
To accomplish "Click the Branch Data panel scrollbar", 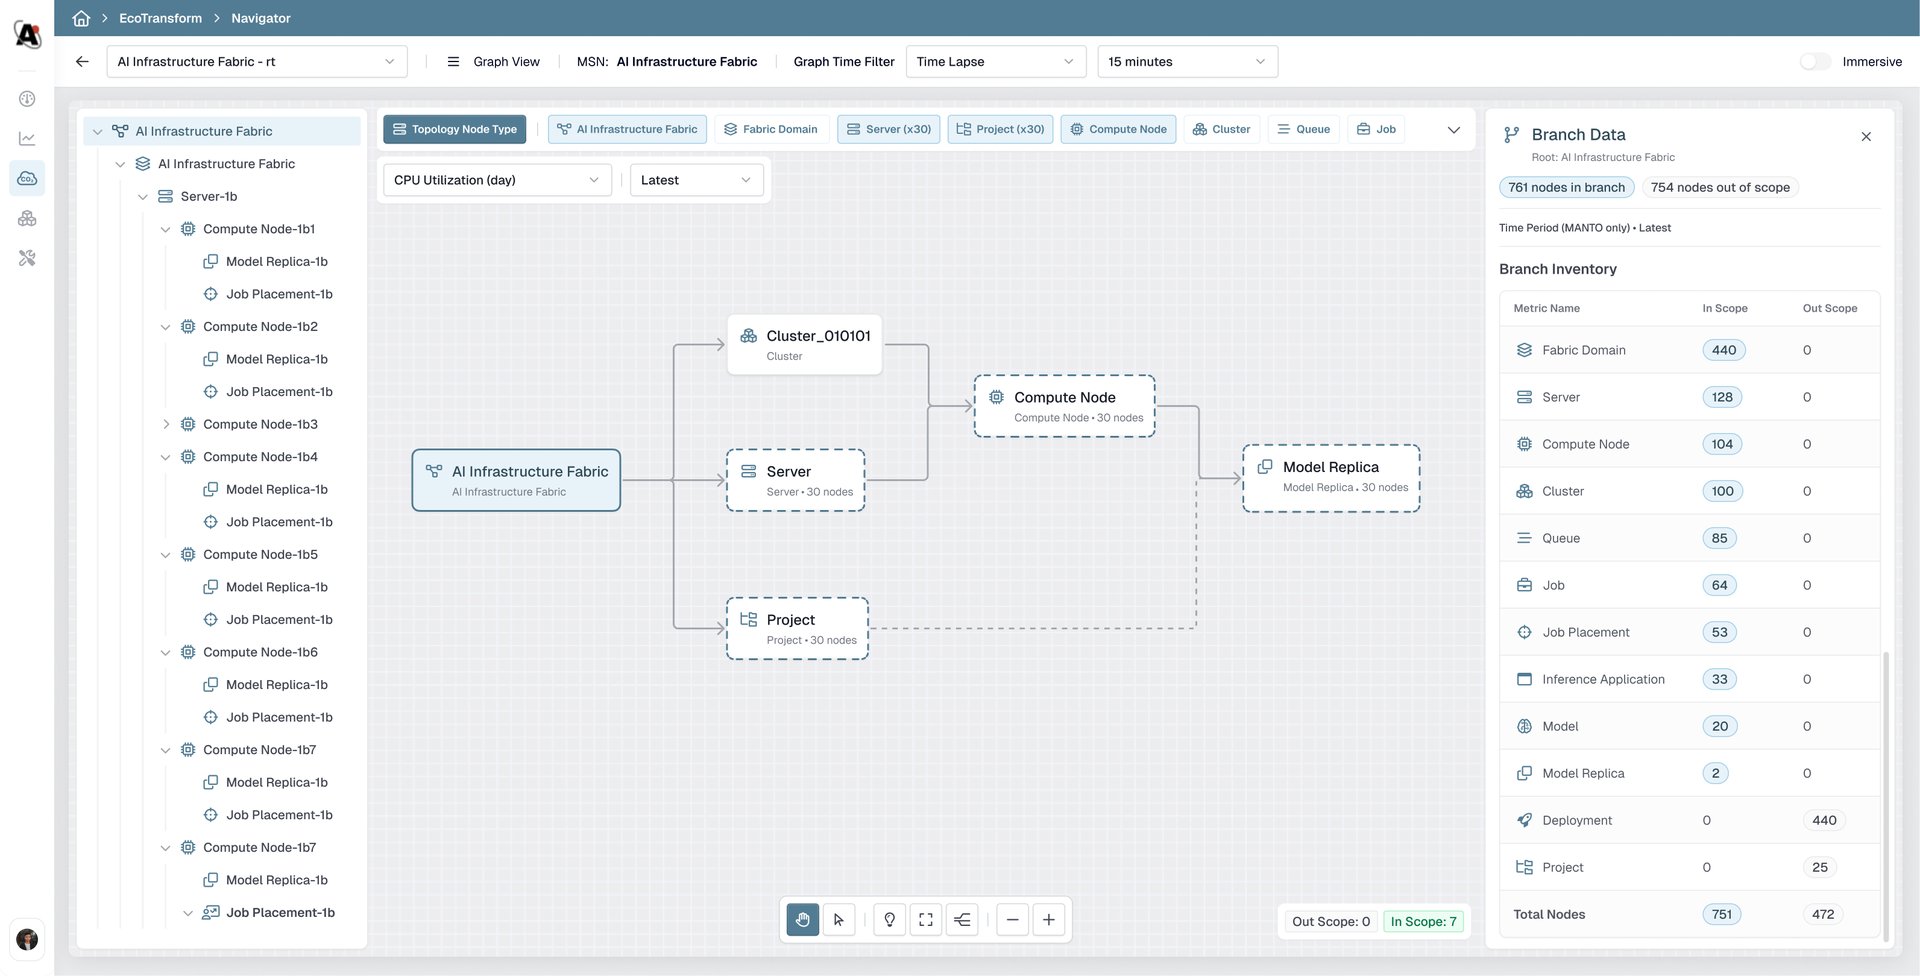I will [1886, 795].
